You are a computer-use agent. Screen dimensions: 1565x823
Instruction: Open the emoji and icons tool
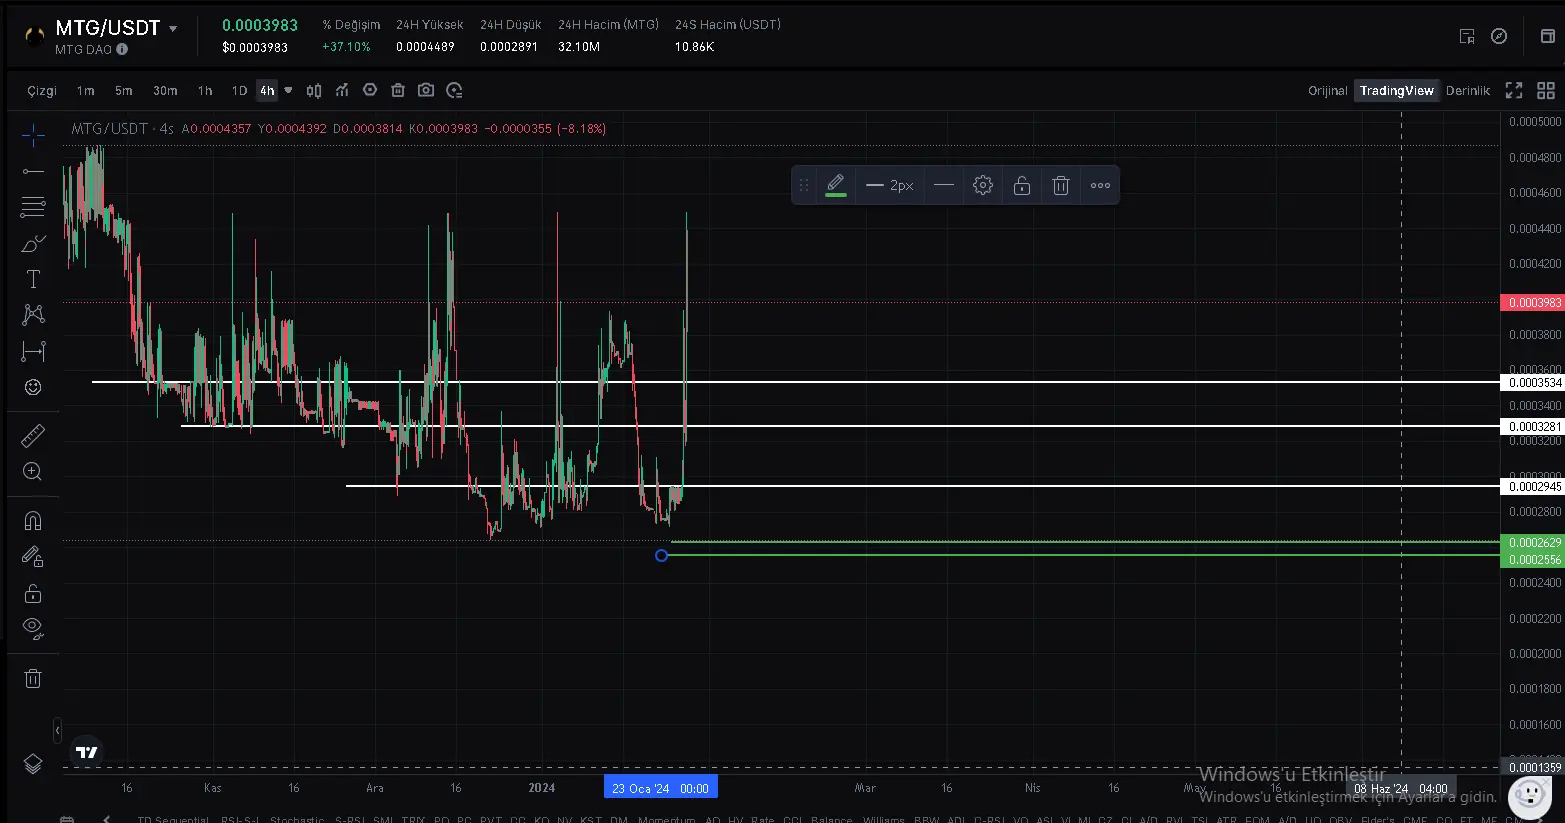point(33,387)
